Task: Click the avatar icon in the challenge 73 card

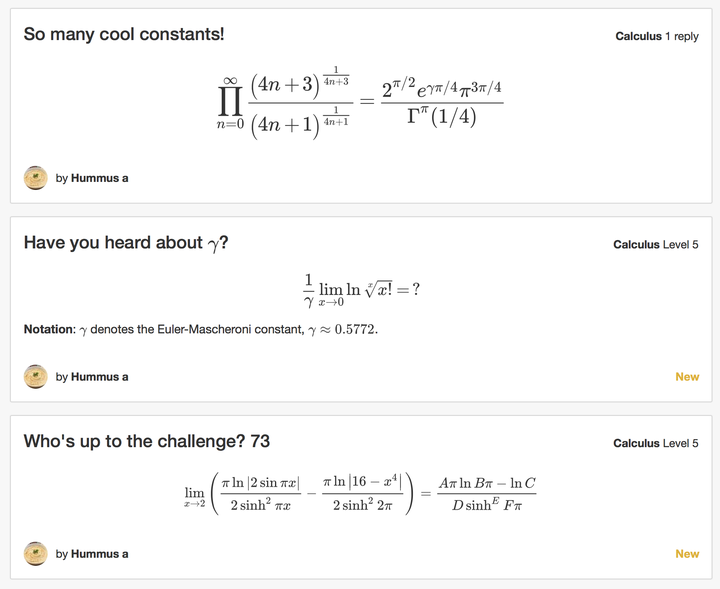Action: click(35, 553)
